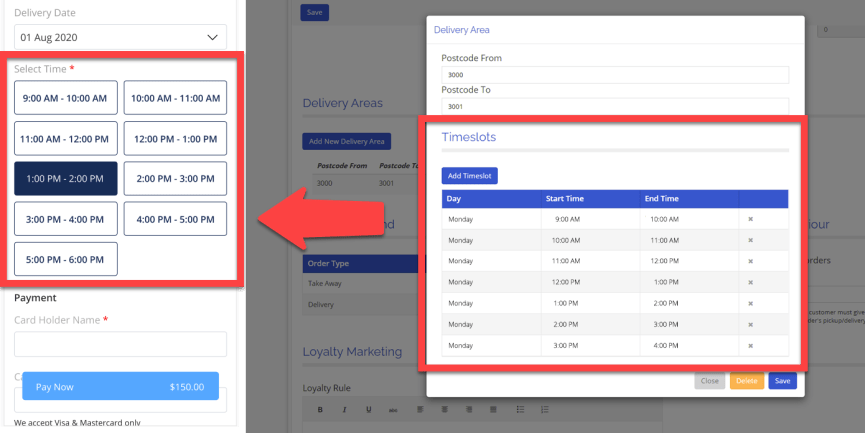Click the Card Holder Name field
This screenshot has width=865, height=433.
(x=120, y=344)
